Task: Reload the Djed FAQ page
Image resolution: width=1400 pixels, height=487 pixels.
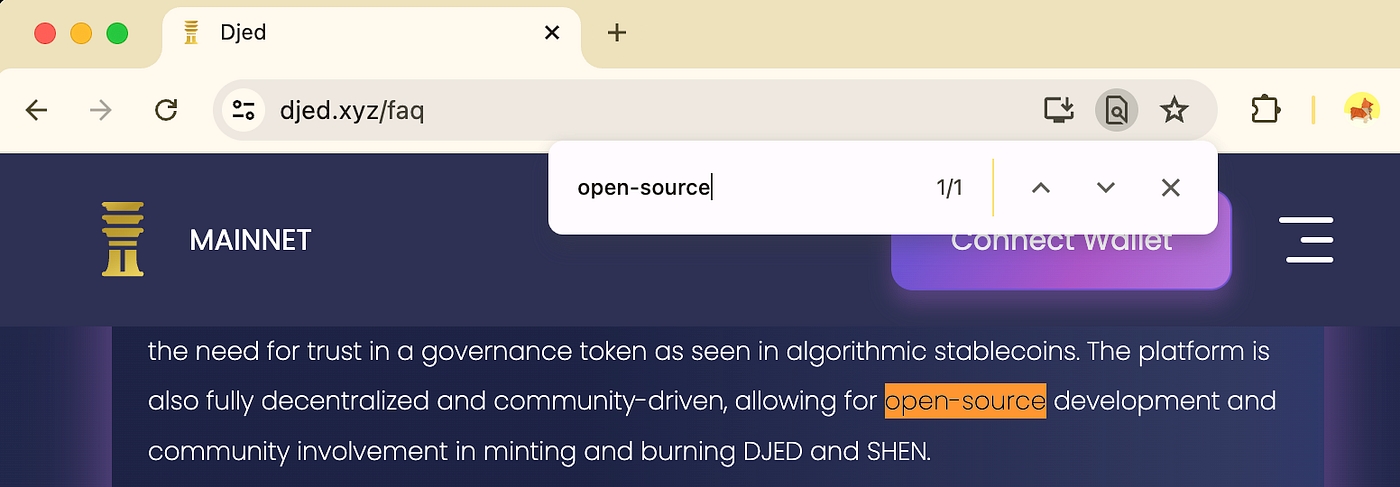Action: pos(166,110)
